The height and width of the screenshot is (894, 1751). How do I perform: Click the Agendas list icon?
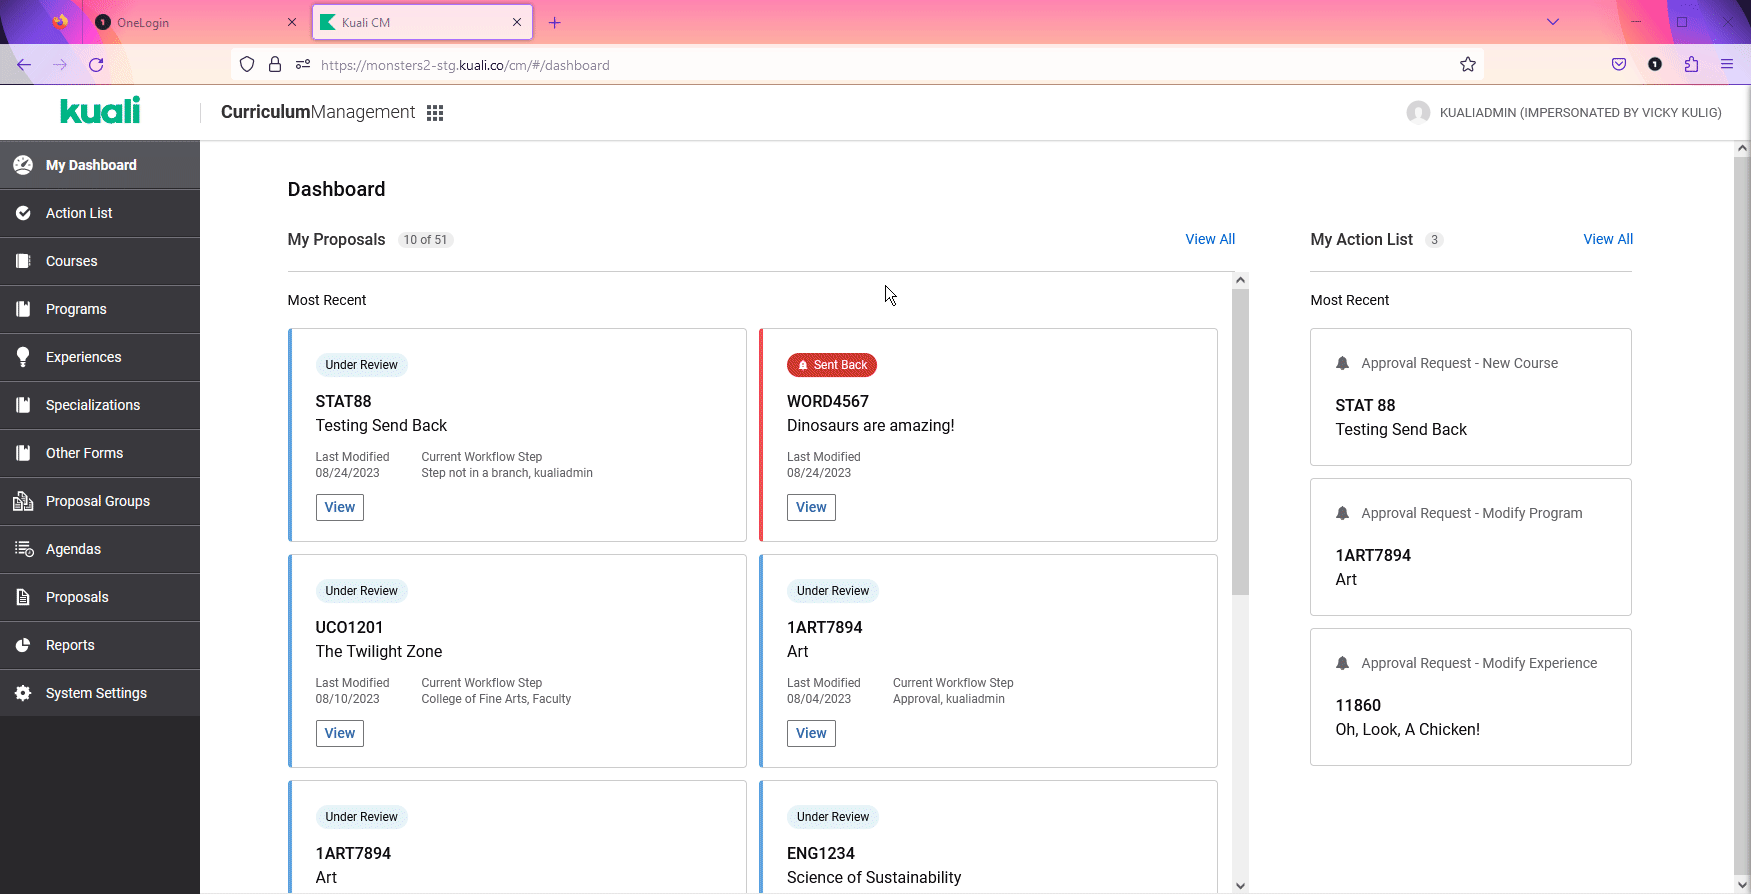tap(23, 549)
